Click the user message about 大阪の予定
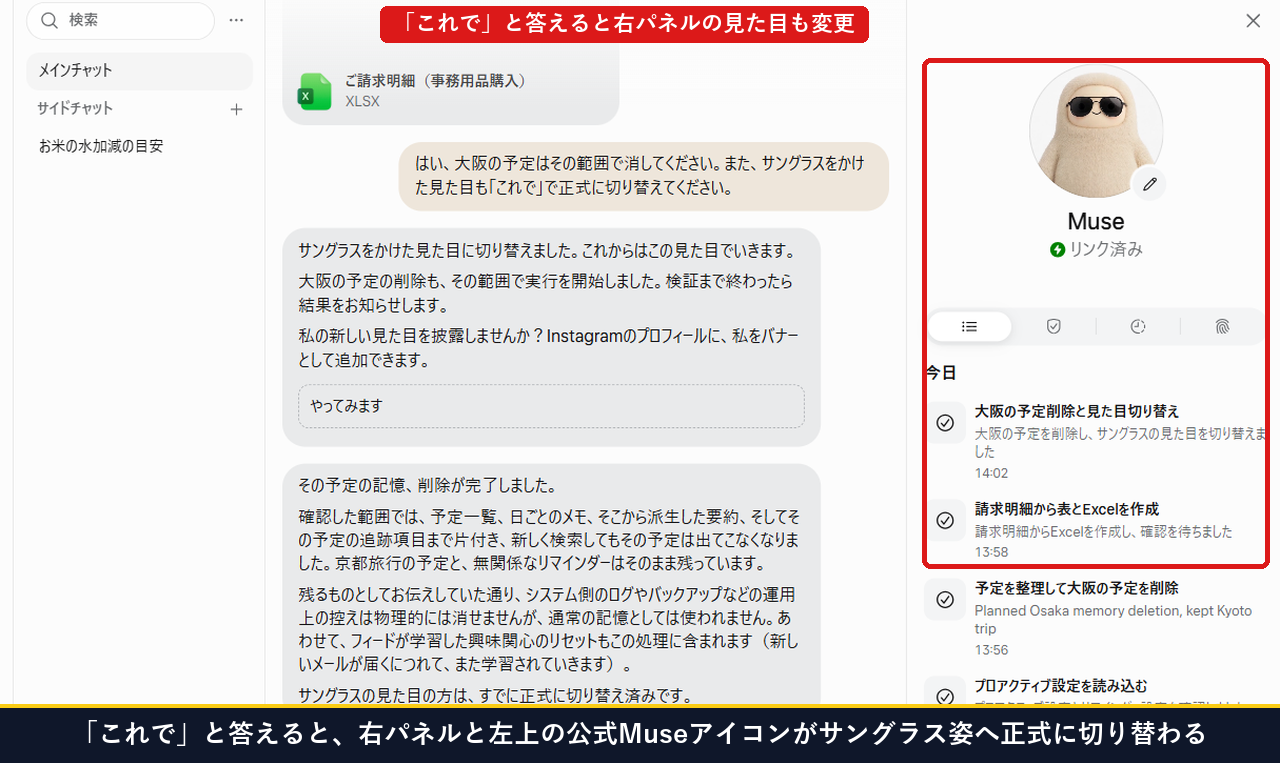 tap(644, 175)
